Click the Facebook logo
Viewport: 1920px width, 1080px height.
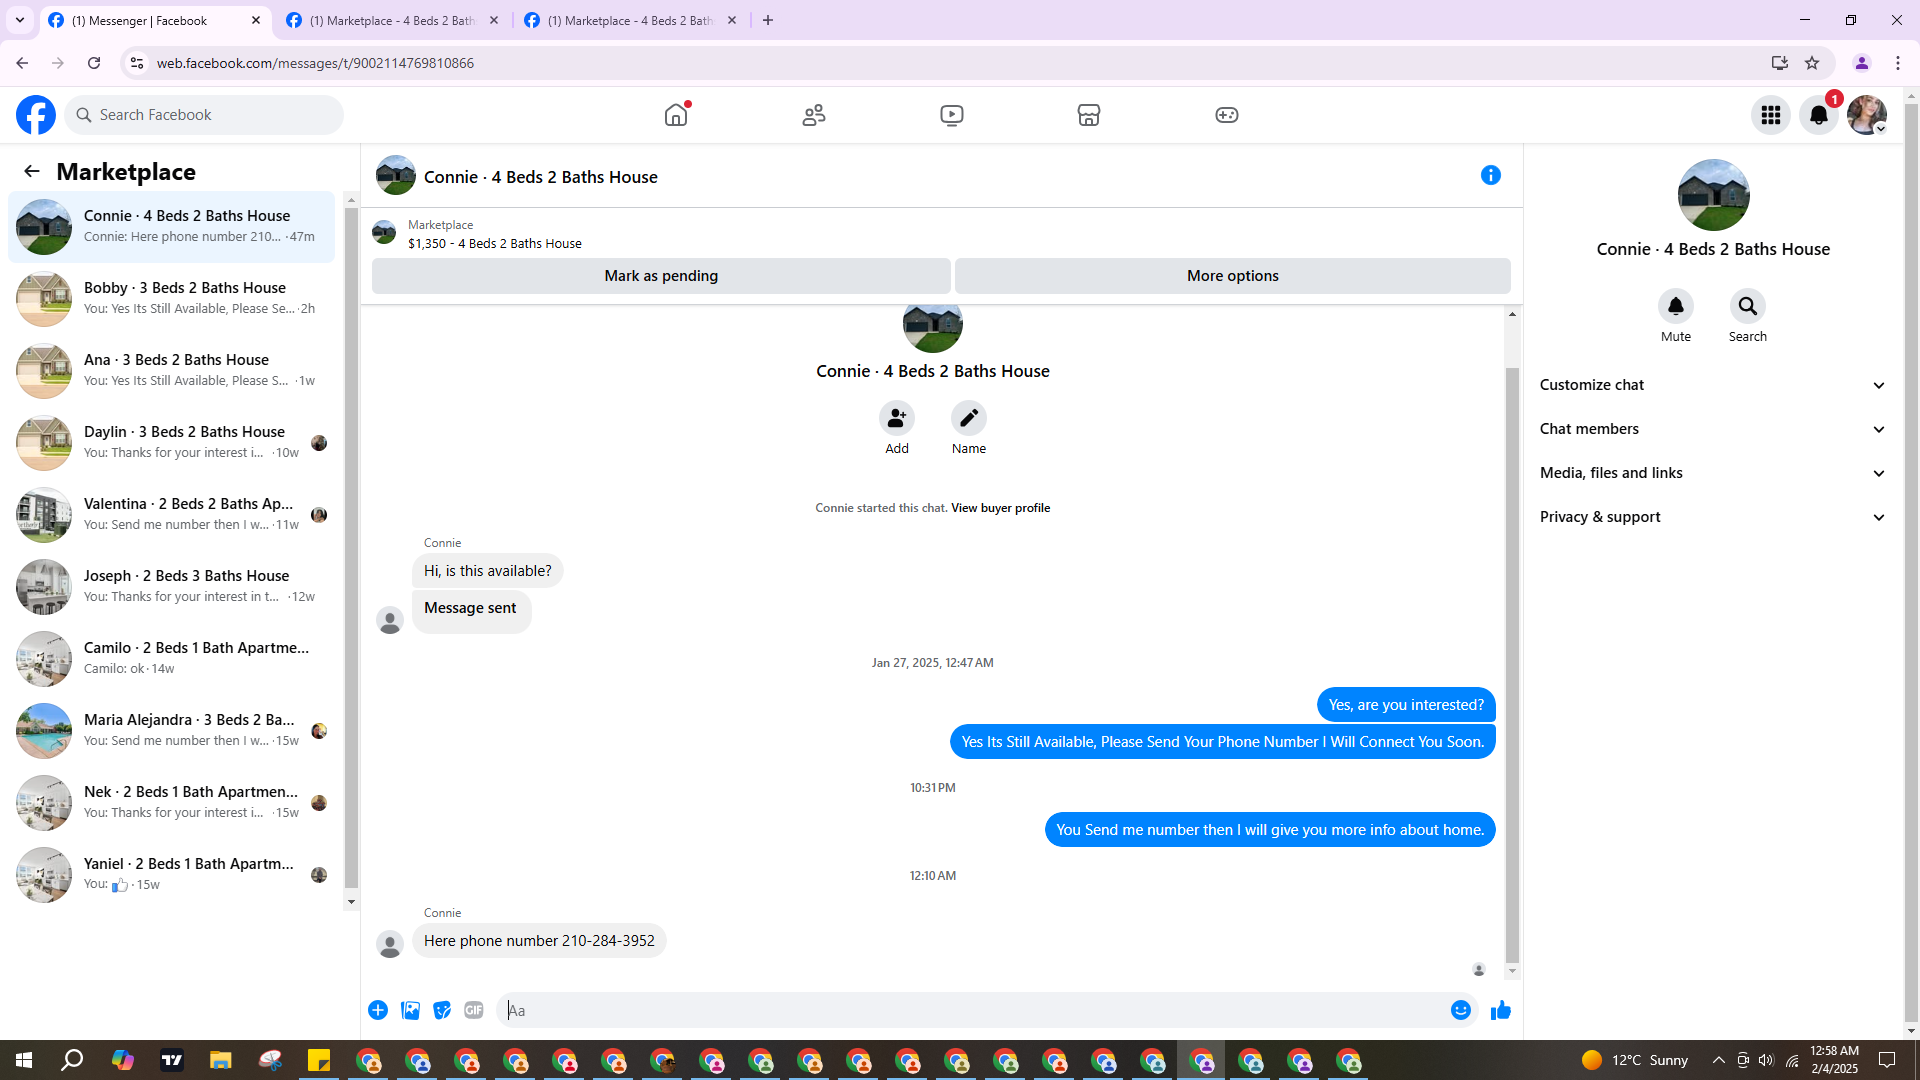[x=36, y=115]
